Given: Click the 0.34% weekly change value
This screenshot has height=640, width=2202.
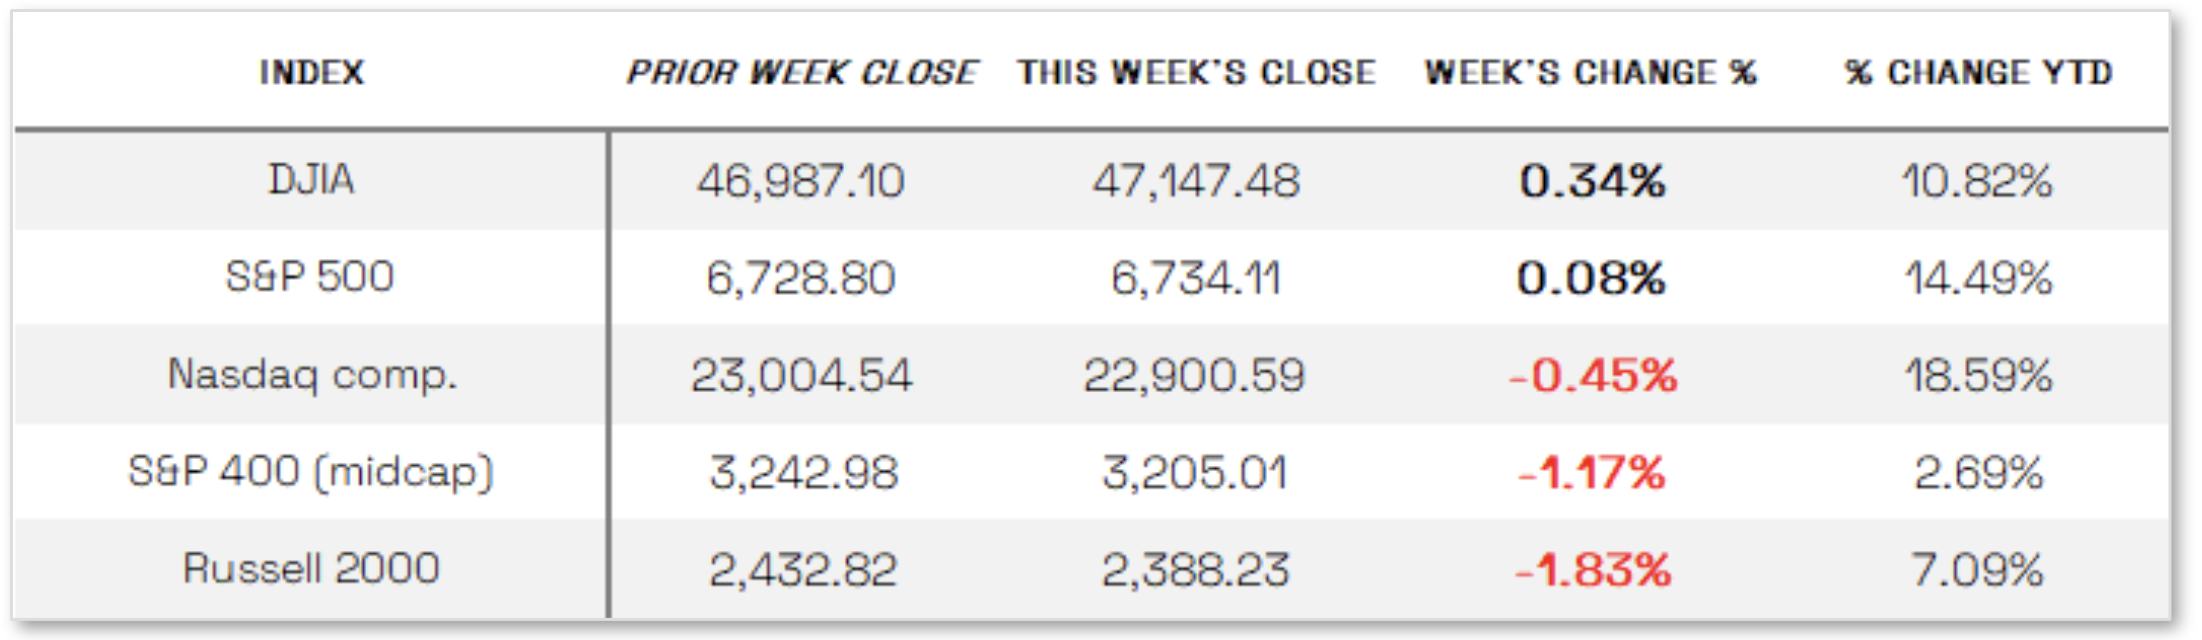Looking at the screenshot, I should pos(1592,181).
